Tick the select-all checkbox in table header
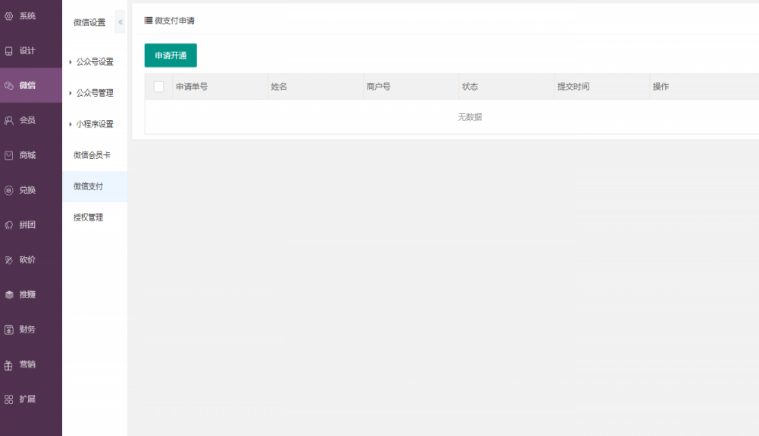759x436 pixels. pyautogui.click(x=158, y=87)
